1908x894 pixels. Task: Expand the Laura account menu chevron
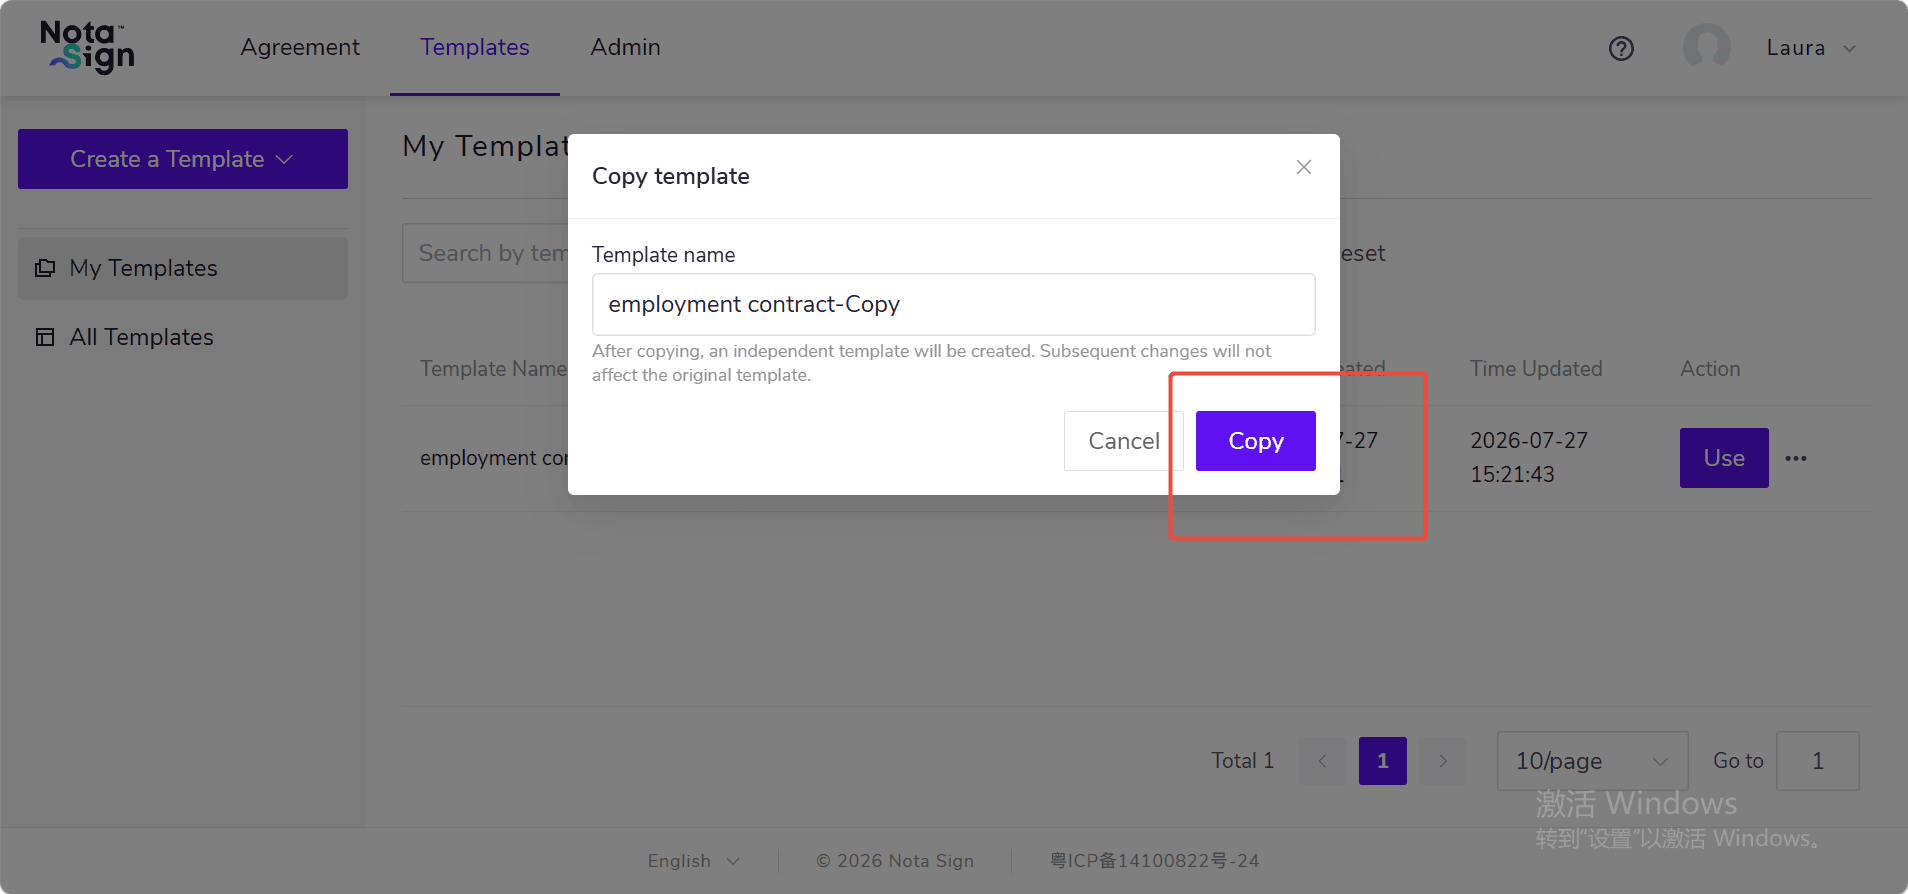click(1849, 48)
